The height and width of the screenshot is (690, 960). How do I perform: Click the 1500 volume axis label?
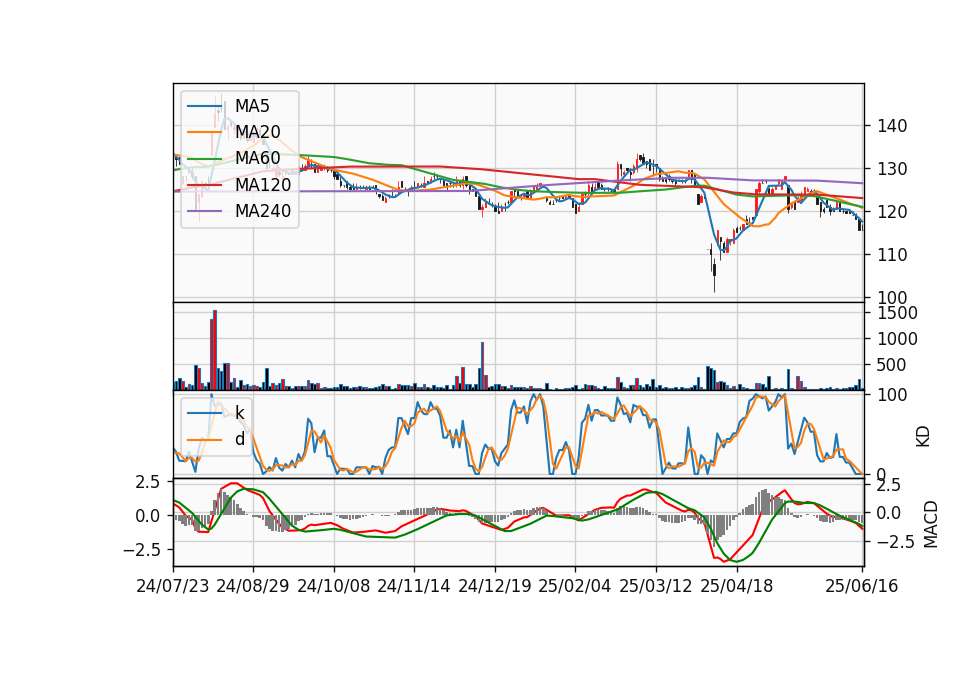pyautogui.click(x=897, y=313)
